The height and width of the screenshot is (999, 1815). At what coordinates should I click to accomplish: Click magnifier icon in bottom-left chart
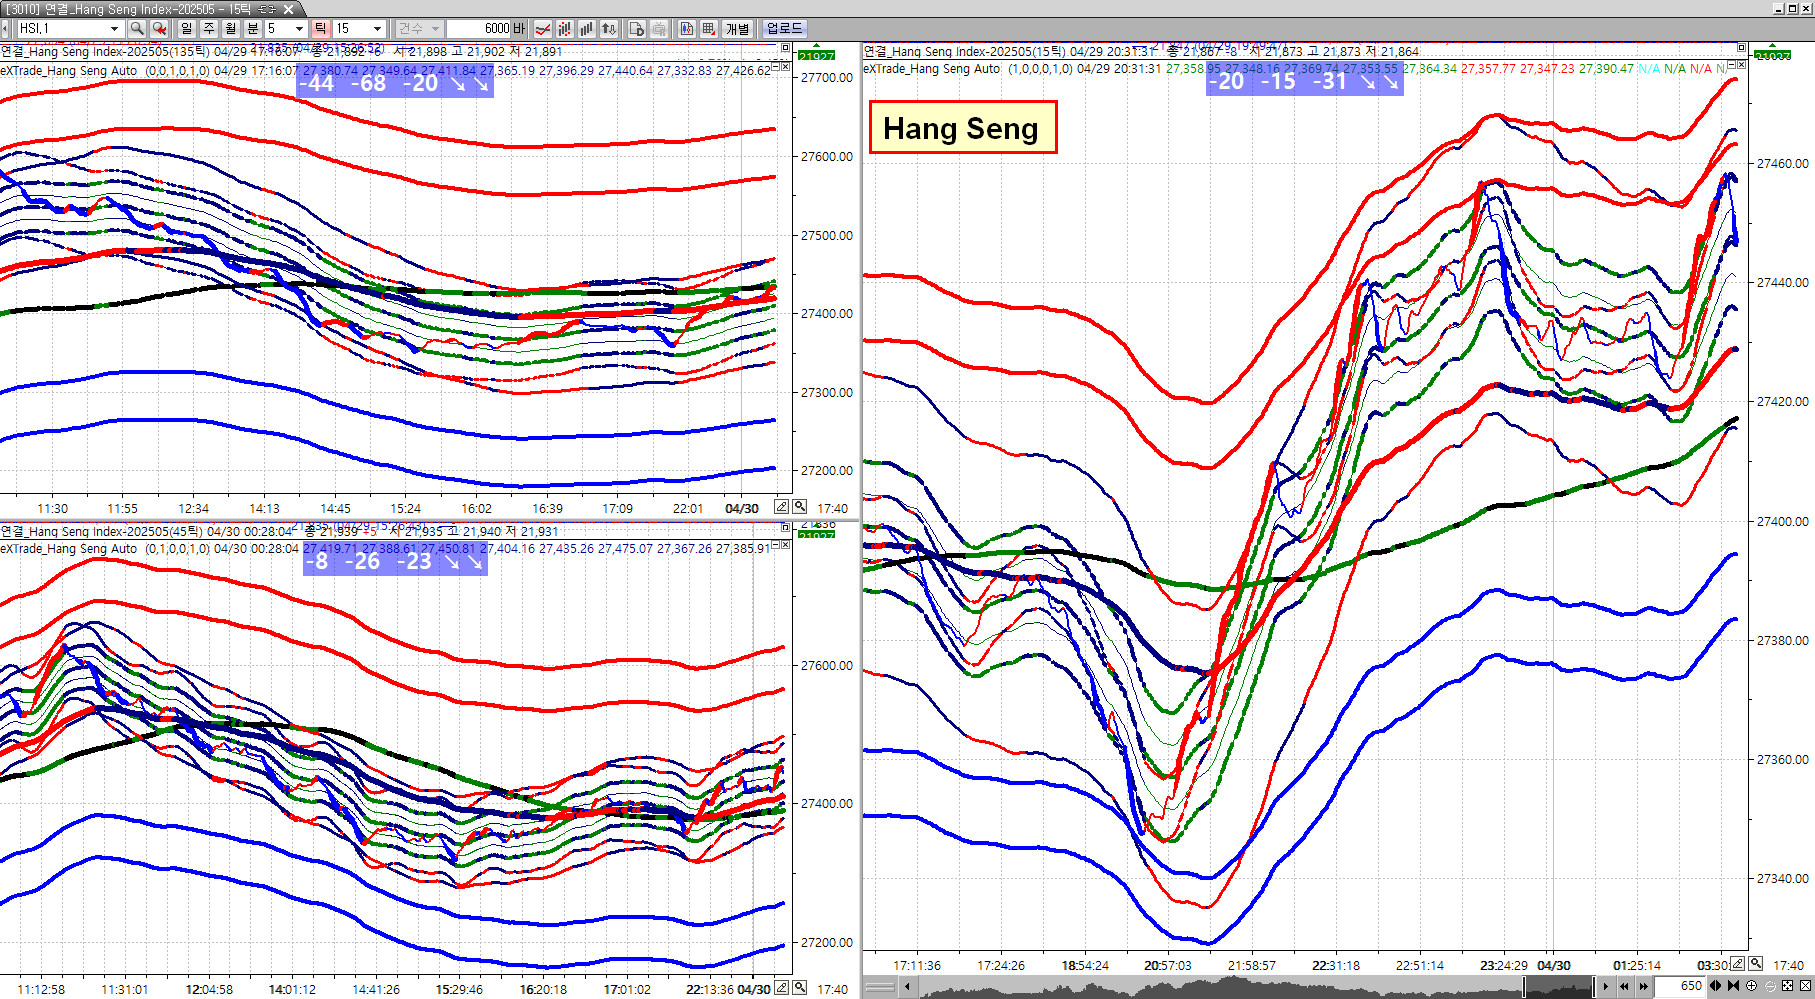[x=799, y=988]
